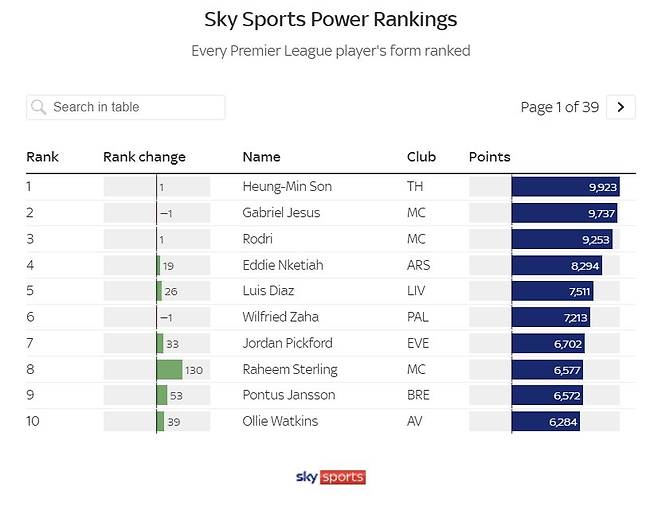Click the Page 1 of 39 indicator
The width and height of the screenshot is (658, 514).
click(x=559, y=107)
